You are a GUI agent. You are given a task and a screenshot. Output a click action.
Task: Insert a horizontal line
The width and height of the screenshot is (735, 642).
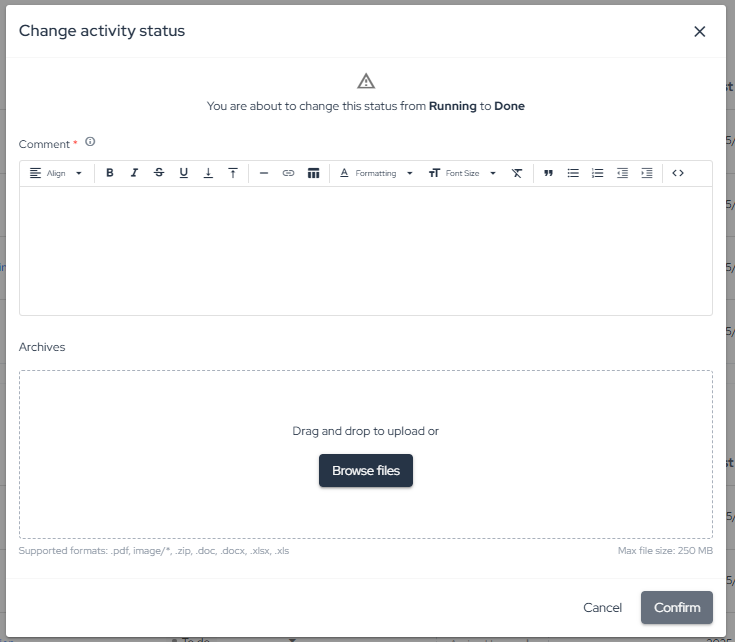(x=264, y=173)
